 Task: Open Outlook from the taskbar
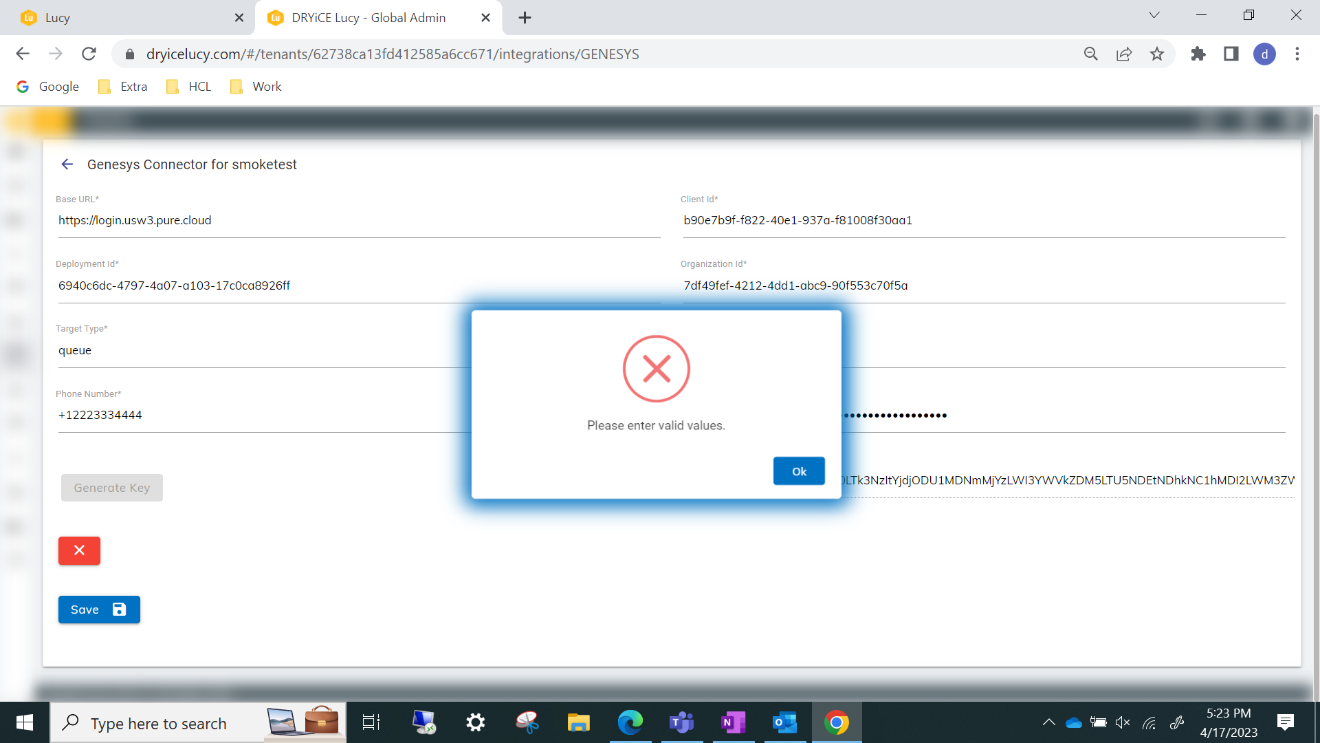tap(784, 722)
